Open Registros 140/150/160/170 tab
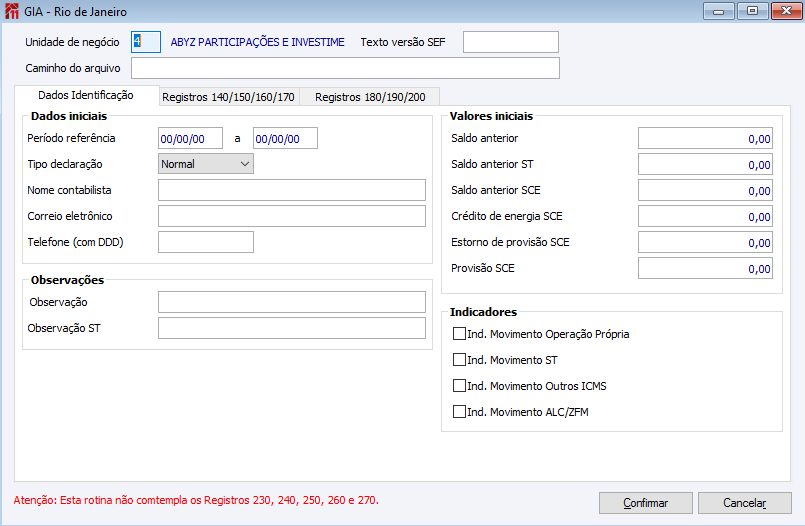 [228, 97]
